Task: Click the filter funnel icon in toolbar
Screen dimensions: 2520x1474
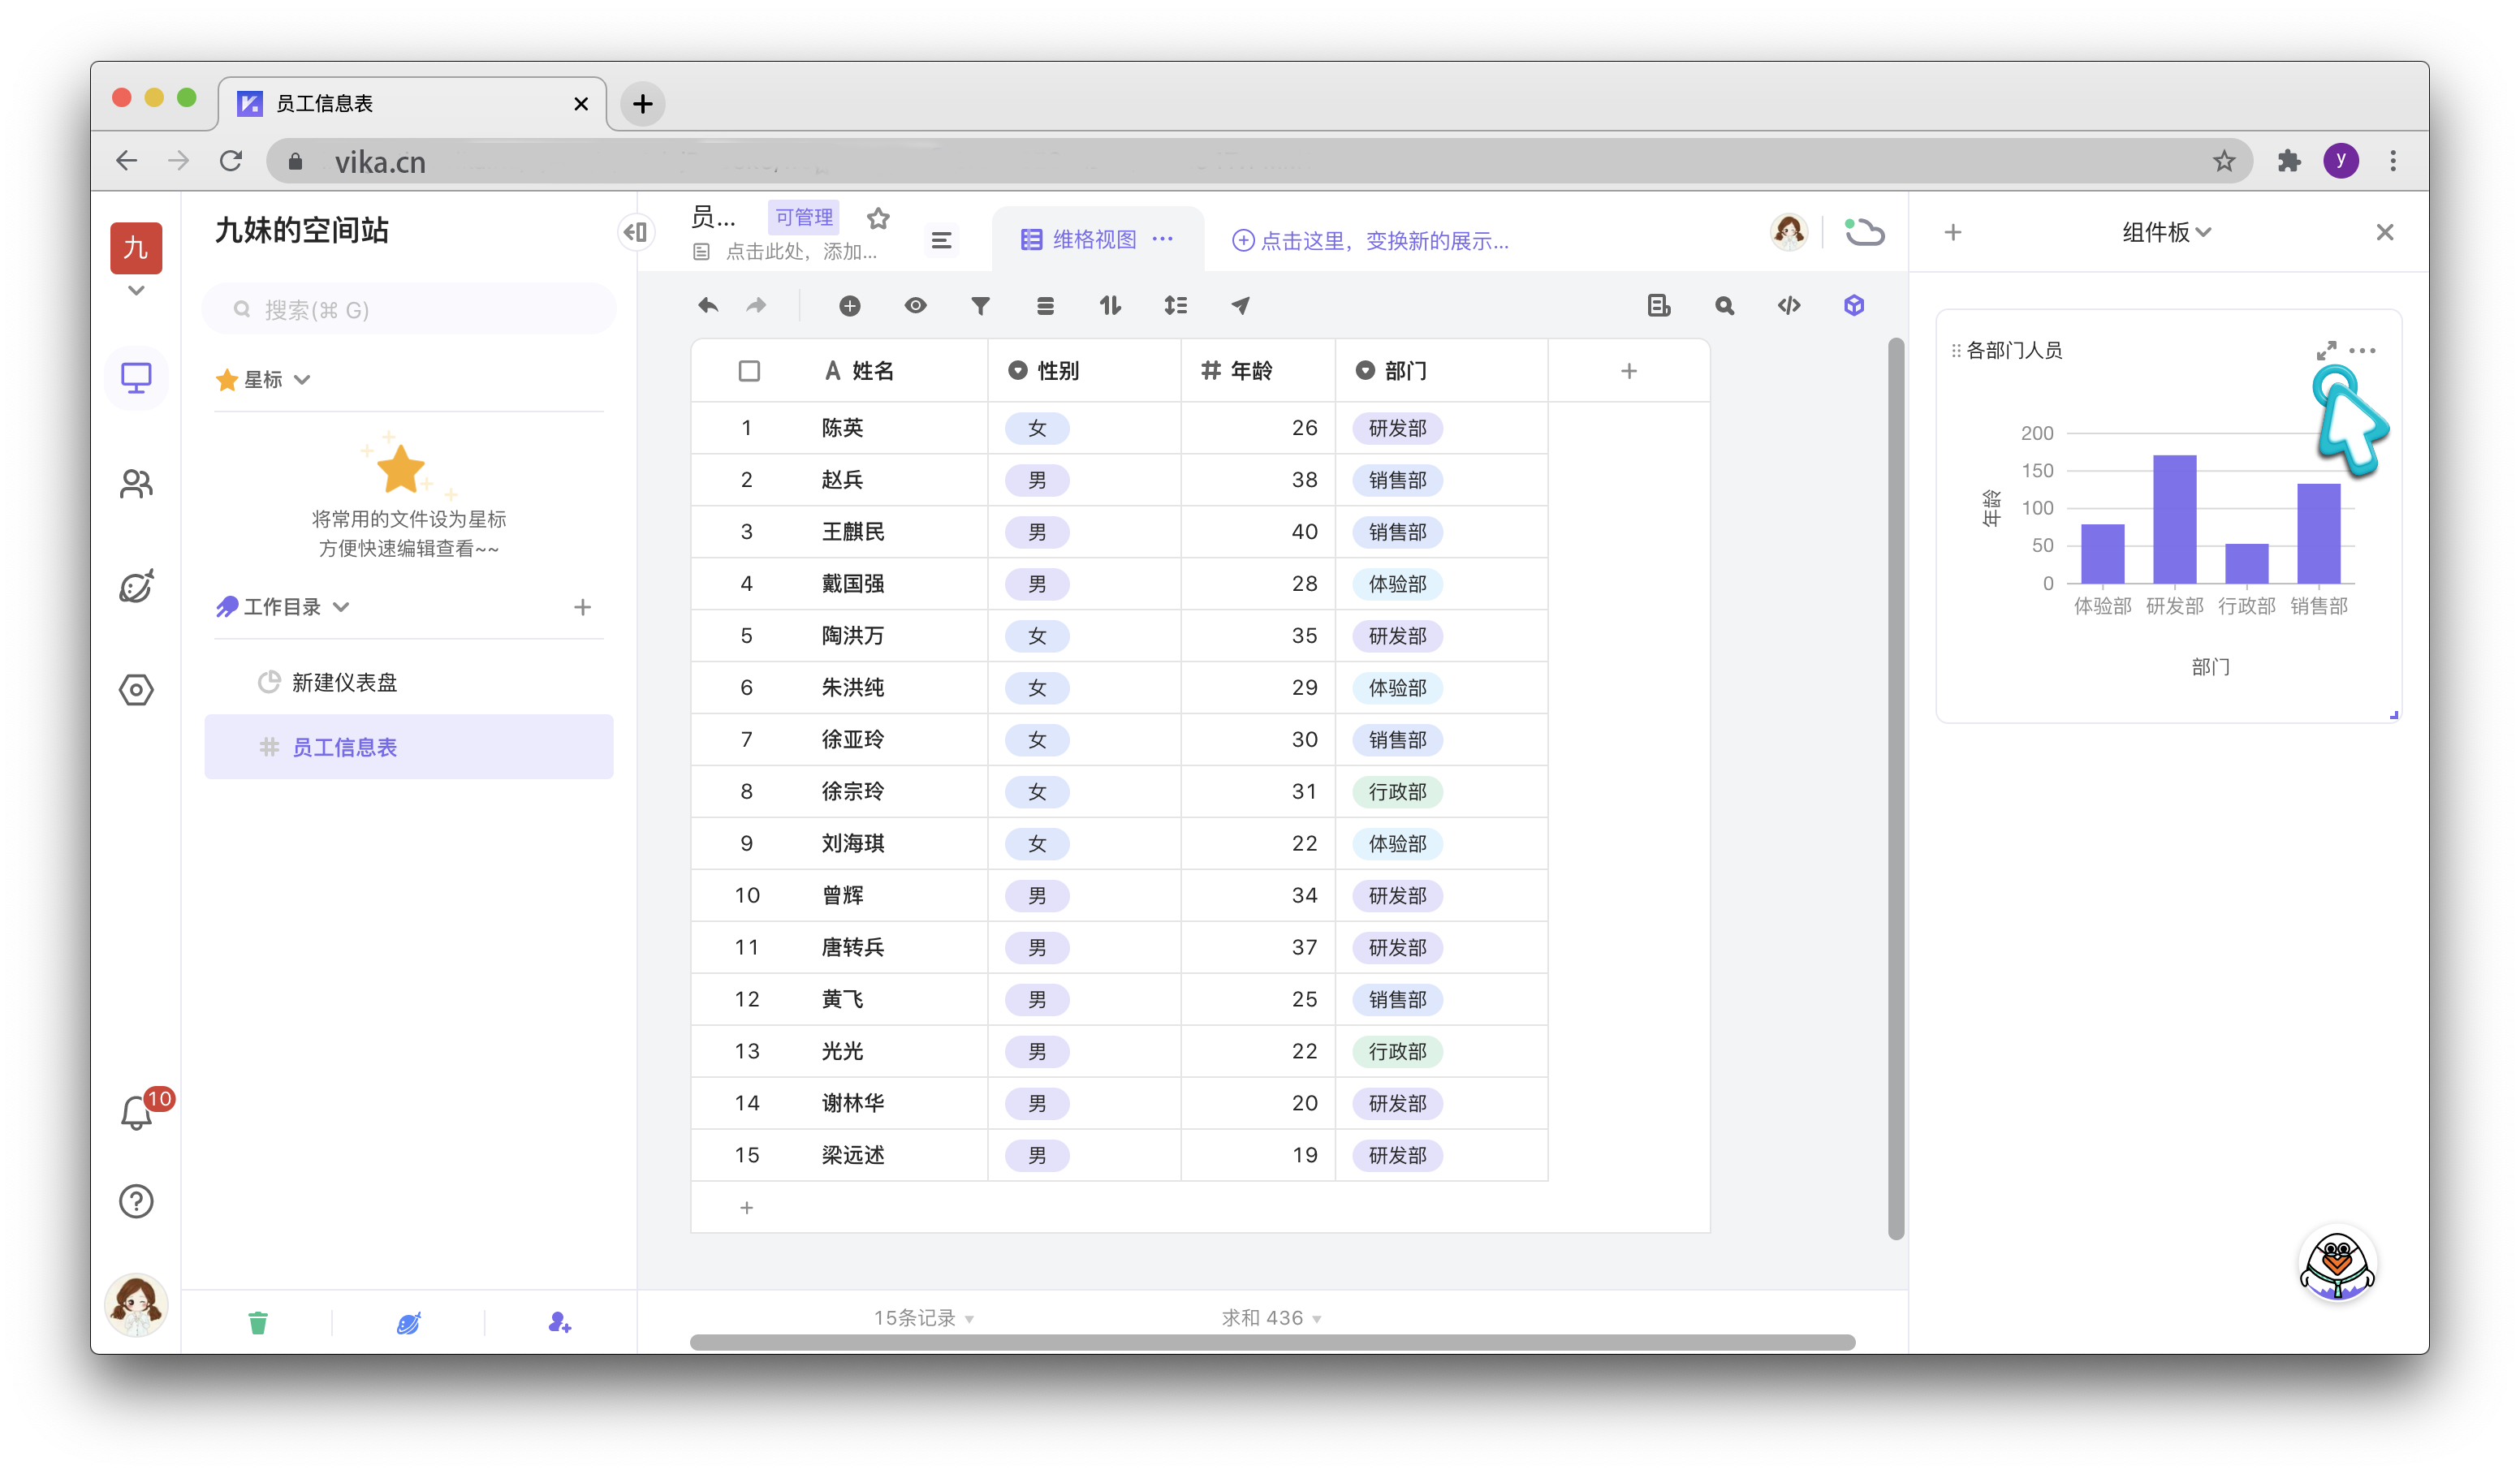Action: tap(980, 306)
